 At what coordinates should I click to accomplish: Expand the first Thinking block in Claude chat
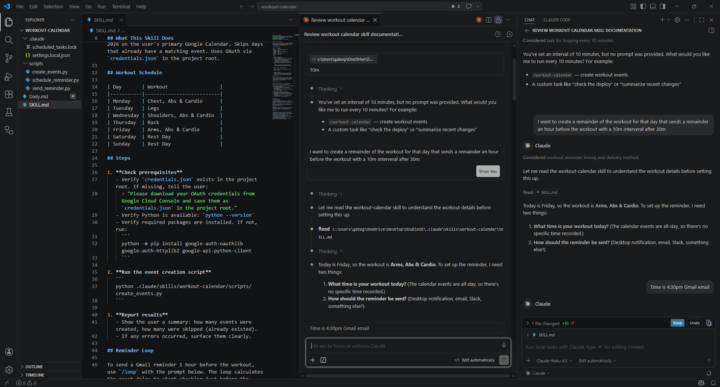click(330, 89)
